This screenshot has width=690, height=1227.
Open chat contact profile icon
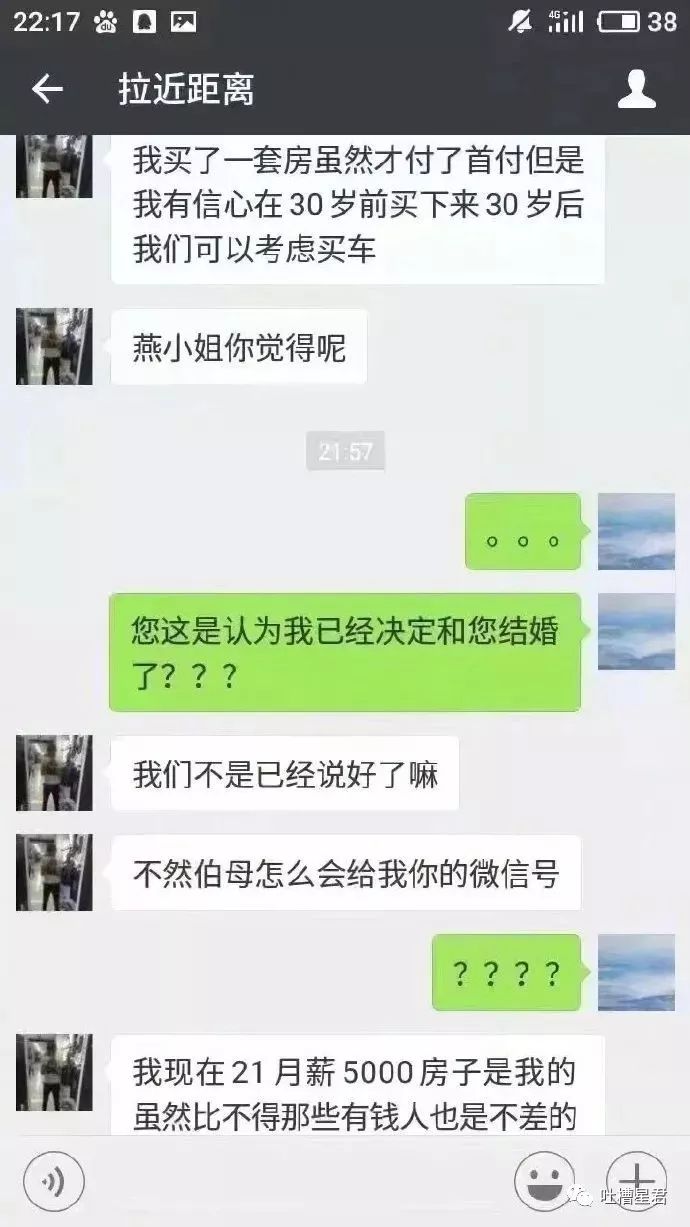click(636, 89)
